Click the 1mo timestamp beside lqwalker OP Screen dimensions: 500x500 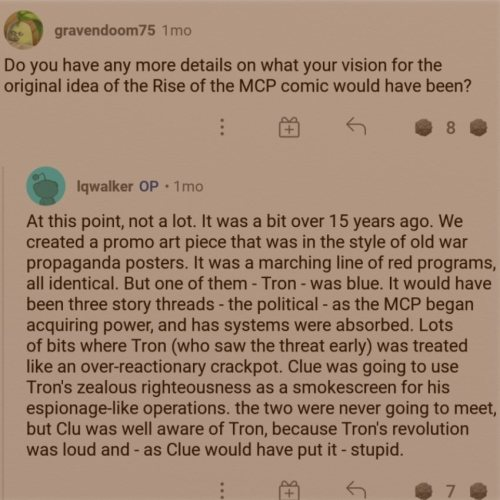click(x=188, y=186)
